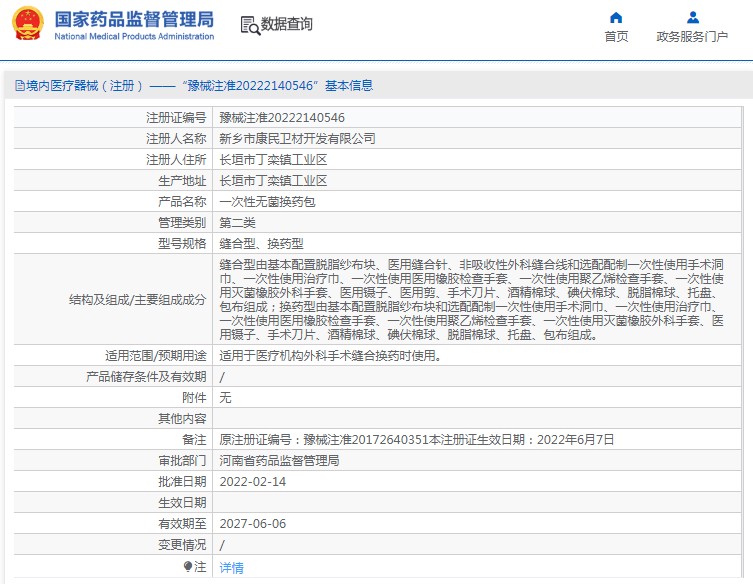Click the document icon before 境内医疗器械
The width and height of the screenshot is (753, 584).
(x=20, y=86)
